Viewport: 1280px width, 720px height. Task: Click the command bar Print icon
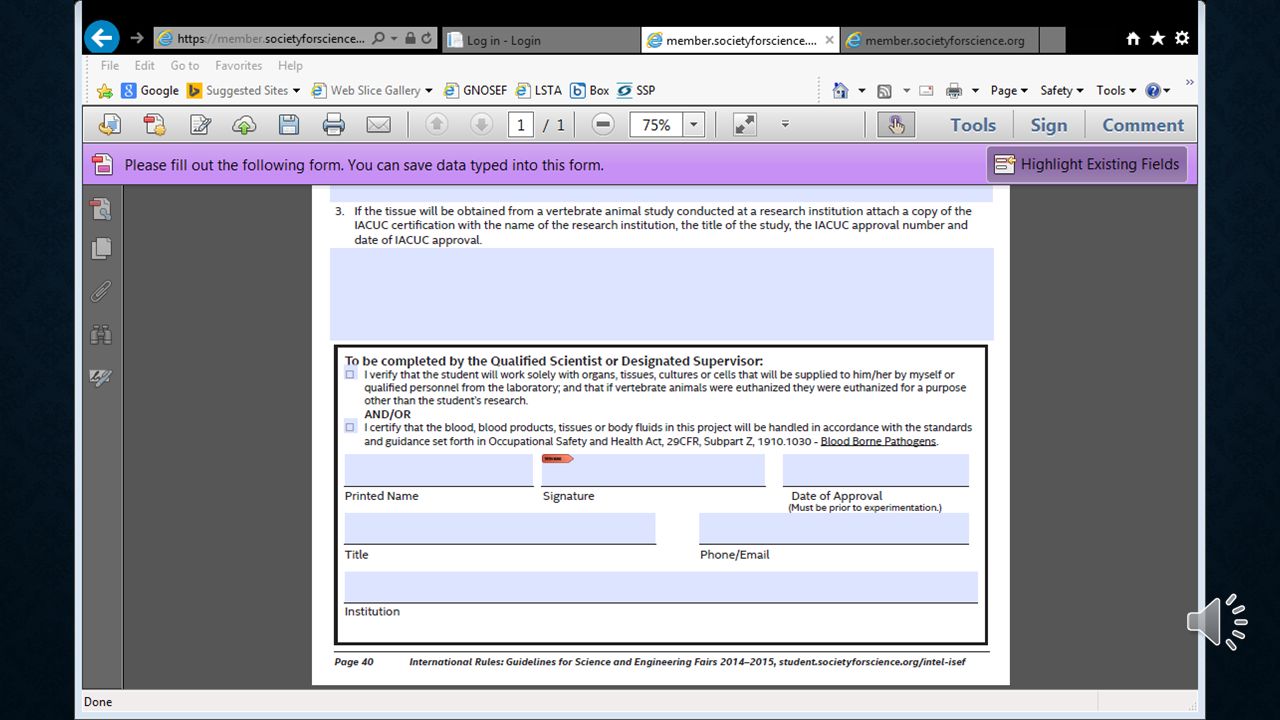(954, 90)
